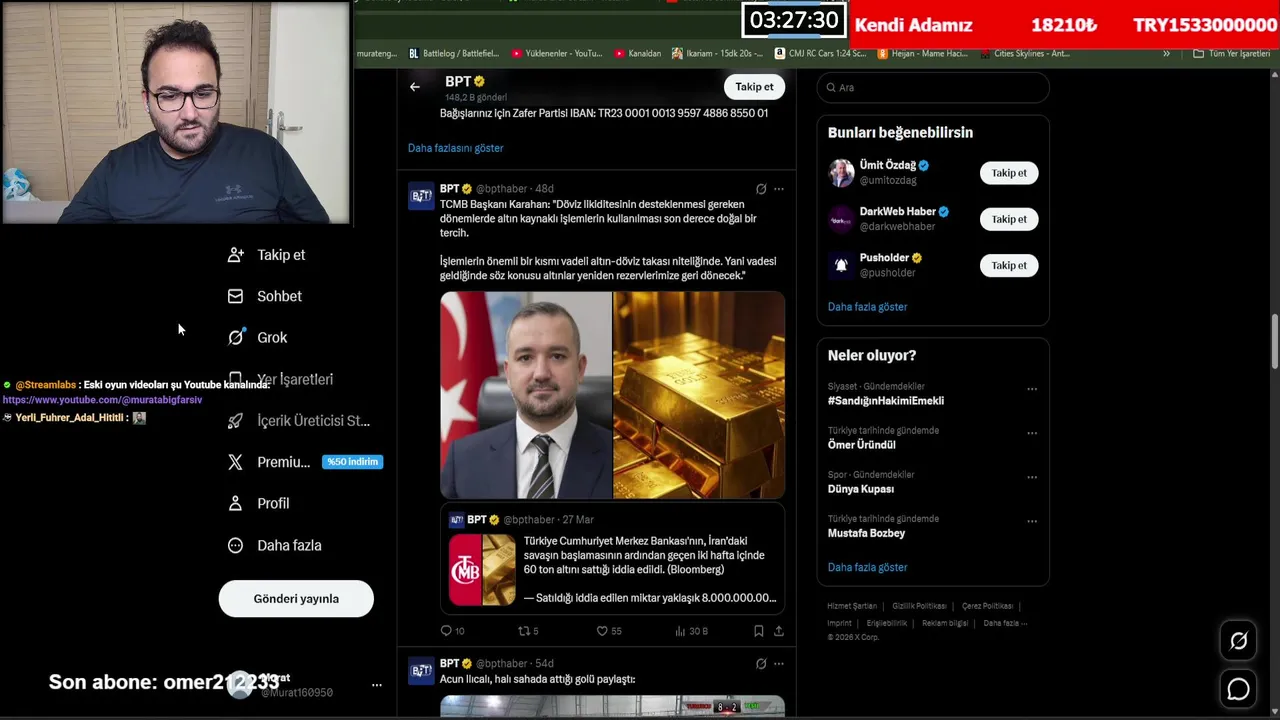Open quoted TCMB post thumbnail
Screen dimensions: 1280x720
coord(482,569)
